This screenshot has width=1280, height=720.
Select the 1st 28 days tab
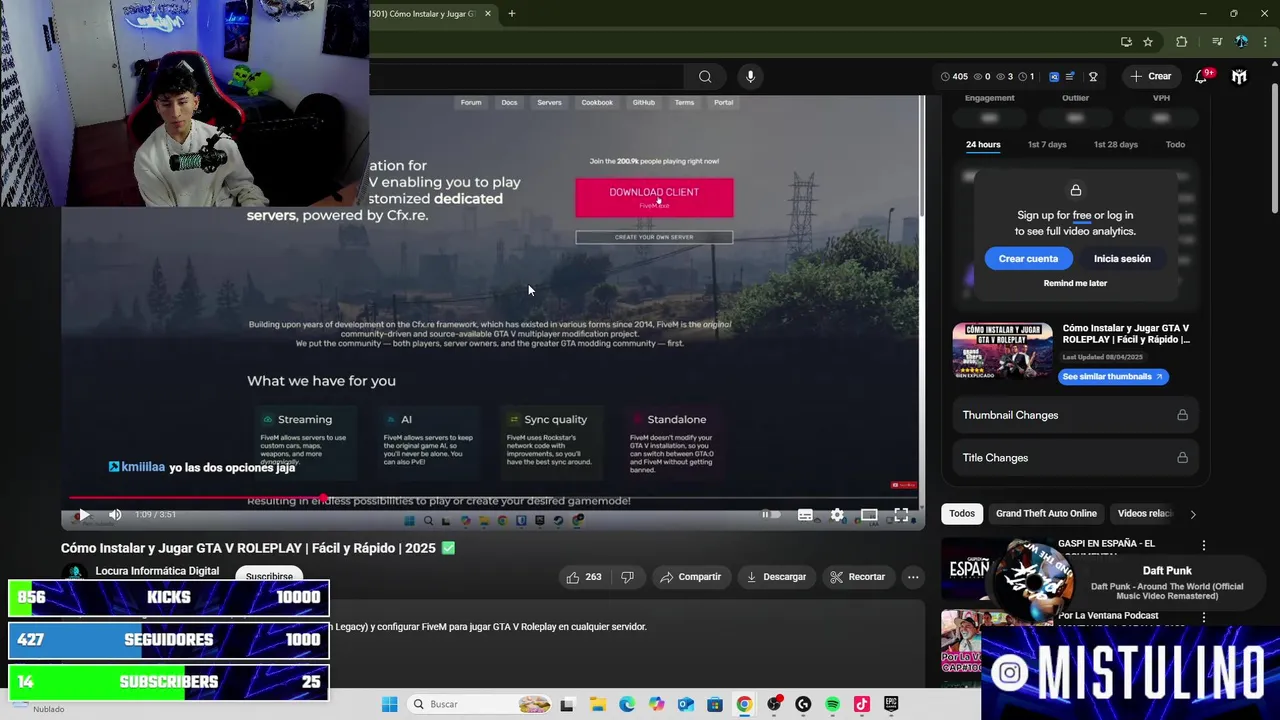coord(1115,144)
